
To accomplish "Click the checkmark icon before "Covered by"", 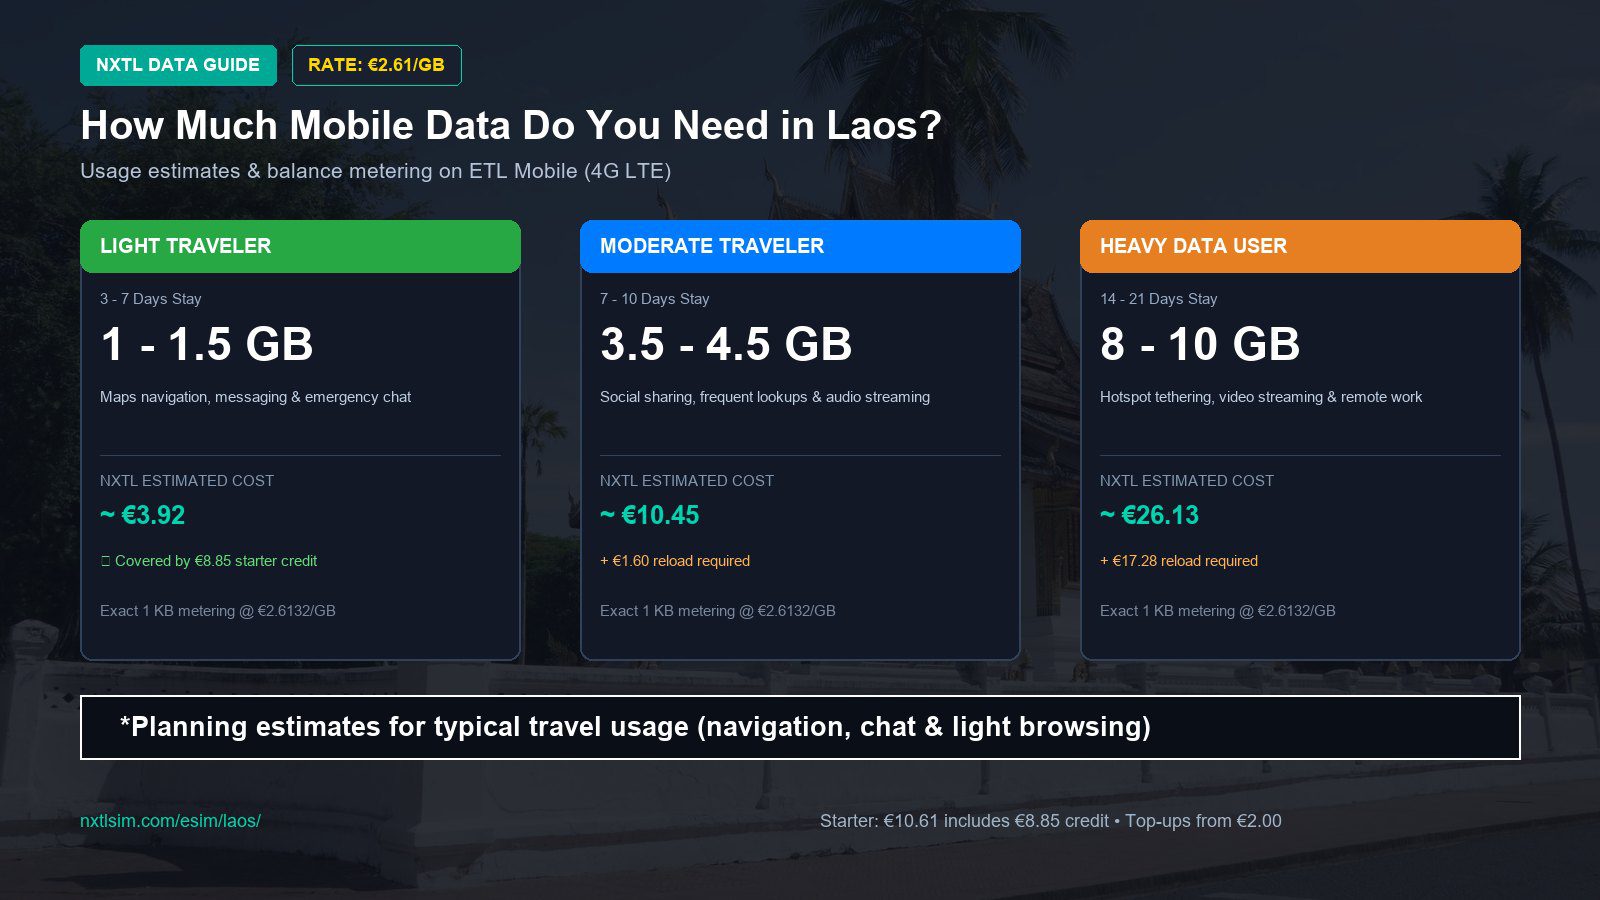I will click(106, 561).
